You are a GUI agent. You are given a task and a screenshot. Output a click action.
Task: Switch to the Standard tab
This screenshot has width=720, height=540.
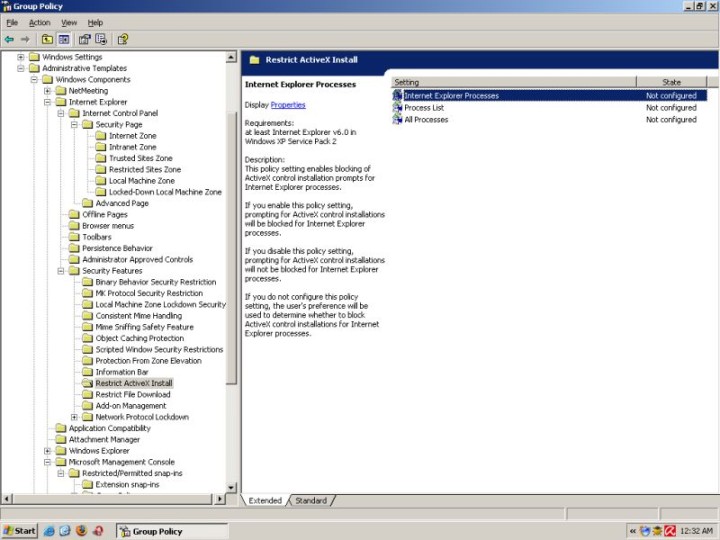(x=311, y=500)
